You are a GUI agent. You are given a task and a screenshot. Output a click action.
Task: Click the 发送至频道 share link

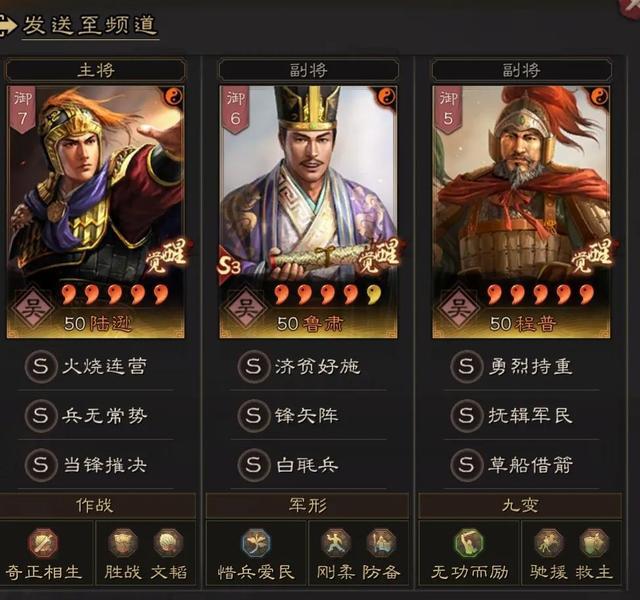89,25
